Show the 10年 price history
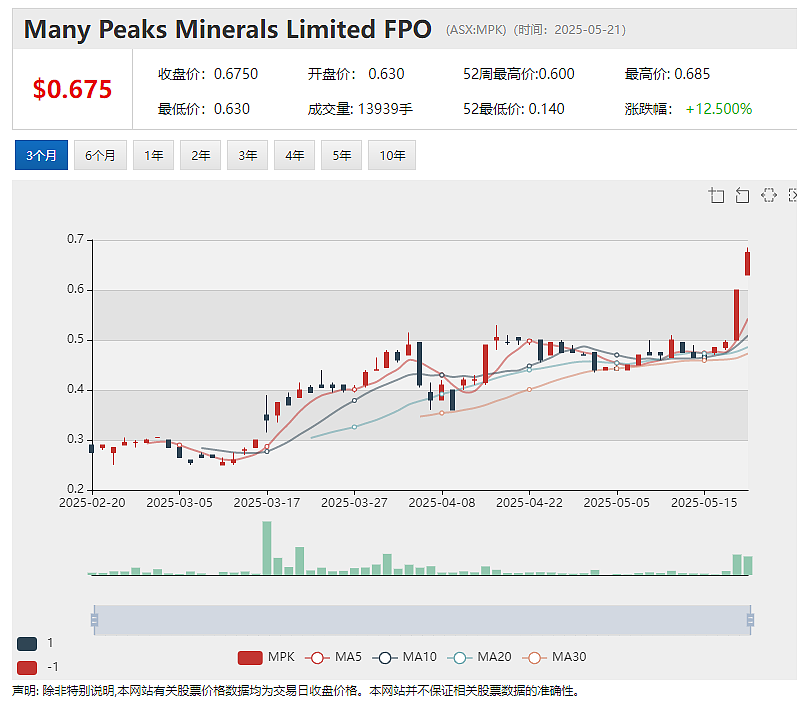This screenshot has width=811, height=705. click(x=392, y=155)
